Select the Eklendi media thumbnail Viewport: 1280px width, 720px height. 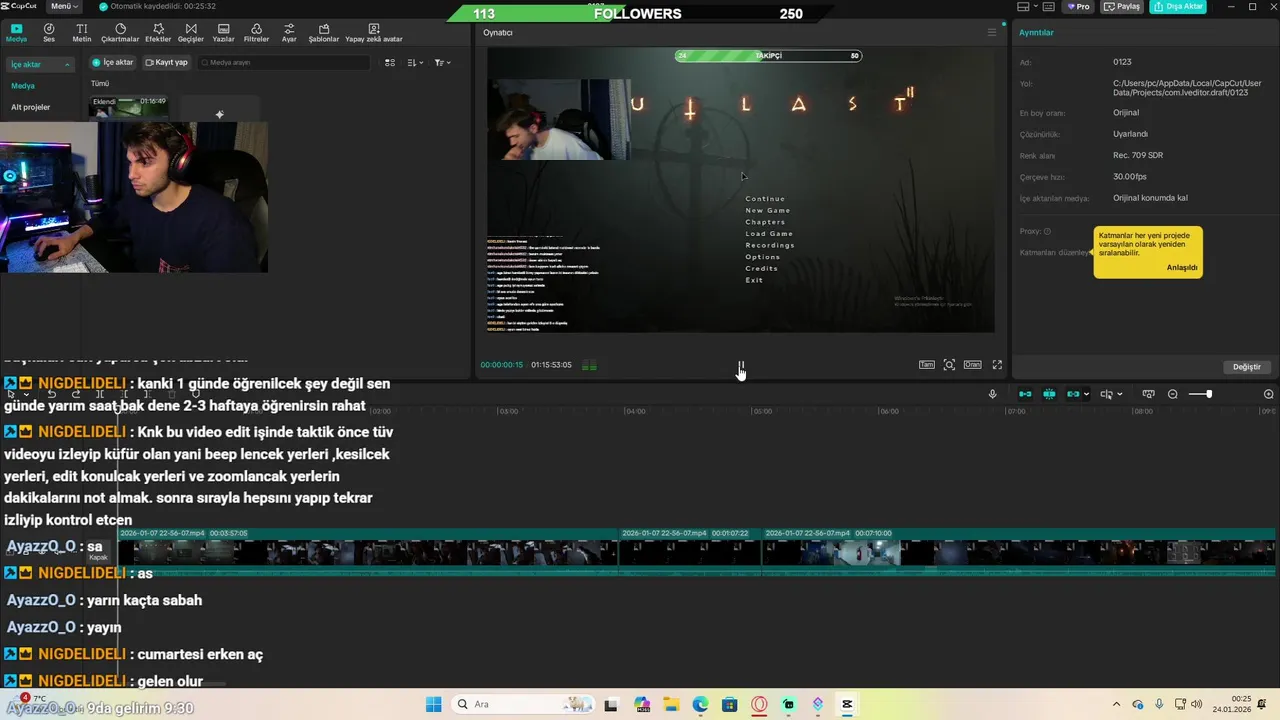128,107
